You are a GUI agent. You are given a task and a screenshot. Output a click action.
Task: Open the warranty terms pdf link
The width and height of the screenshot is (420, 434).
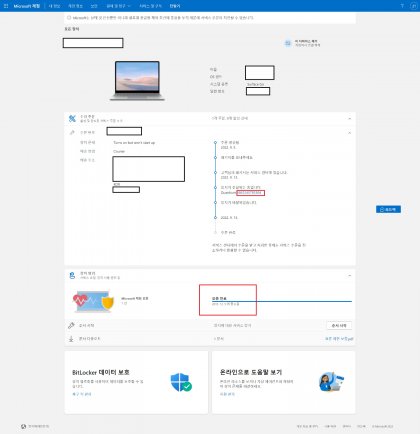[x=339, y=339]
